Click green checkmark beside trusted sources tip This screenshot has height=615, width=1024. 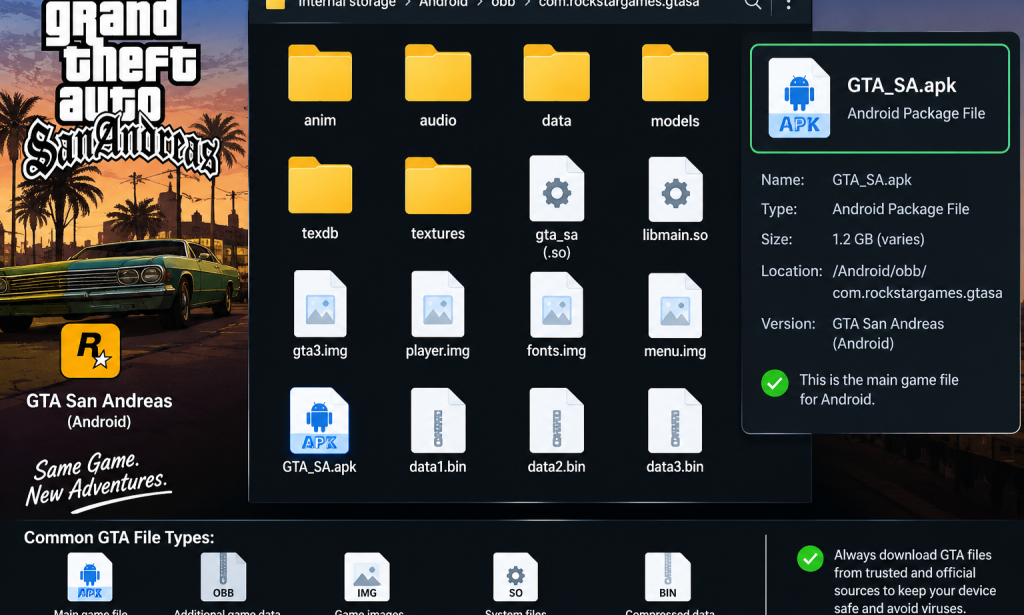pos(810,558)
